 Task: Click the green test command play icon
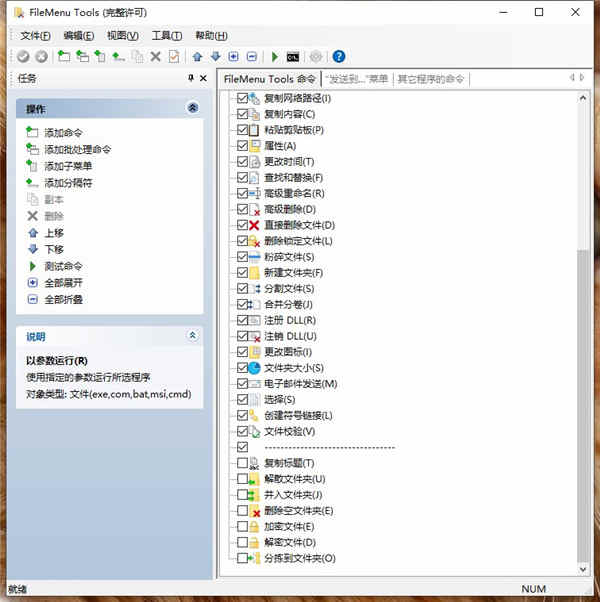tap(274, 57)
